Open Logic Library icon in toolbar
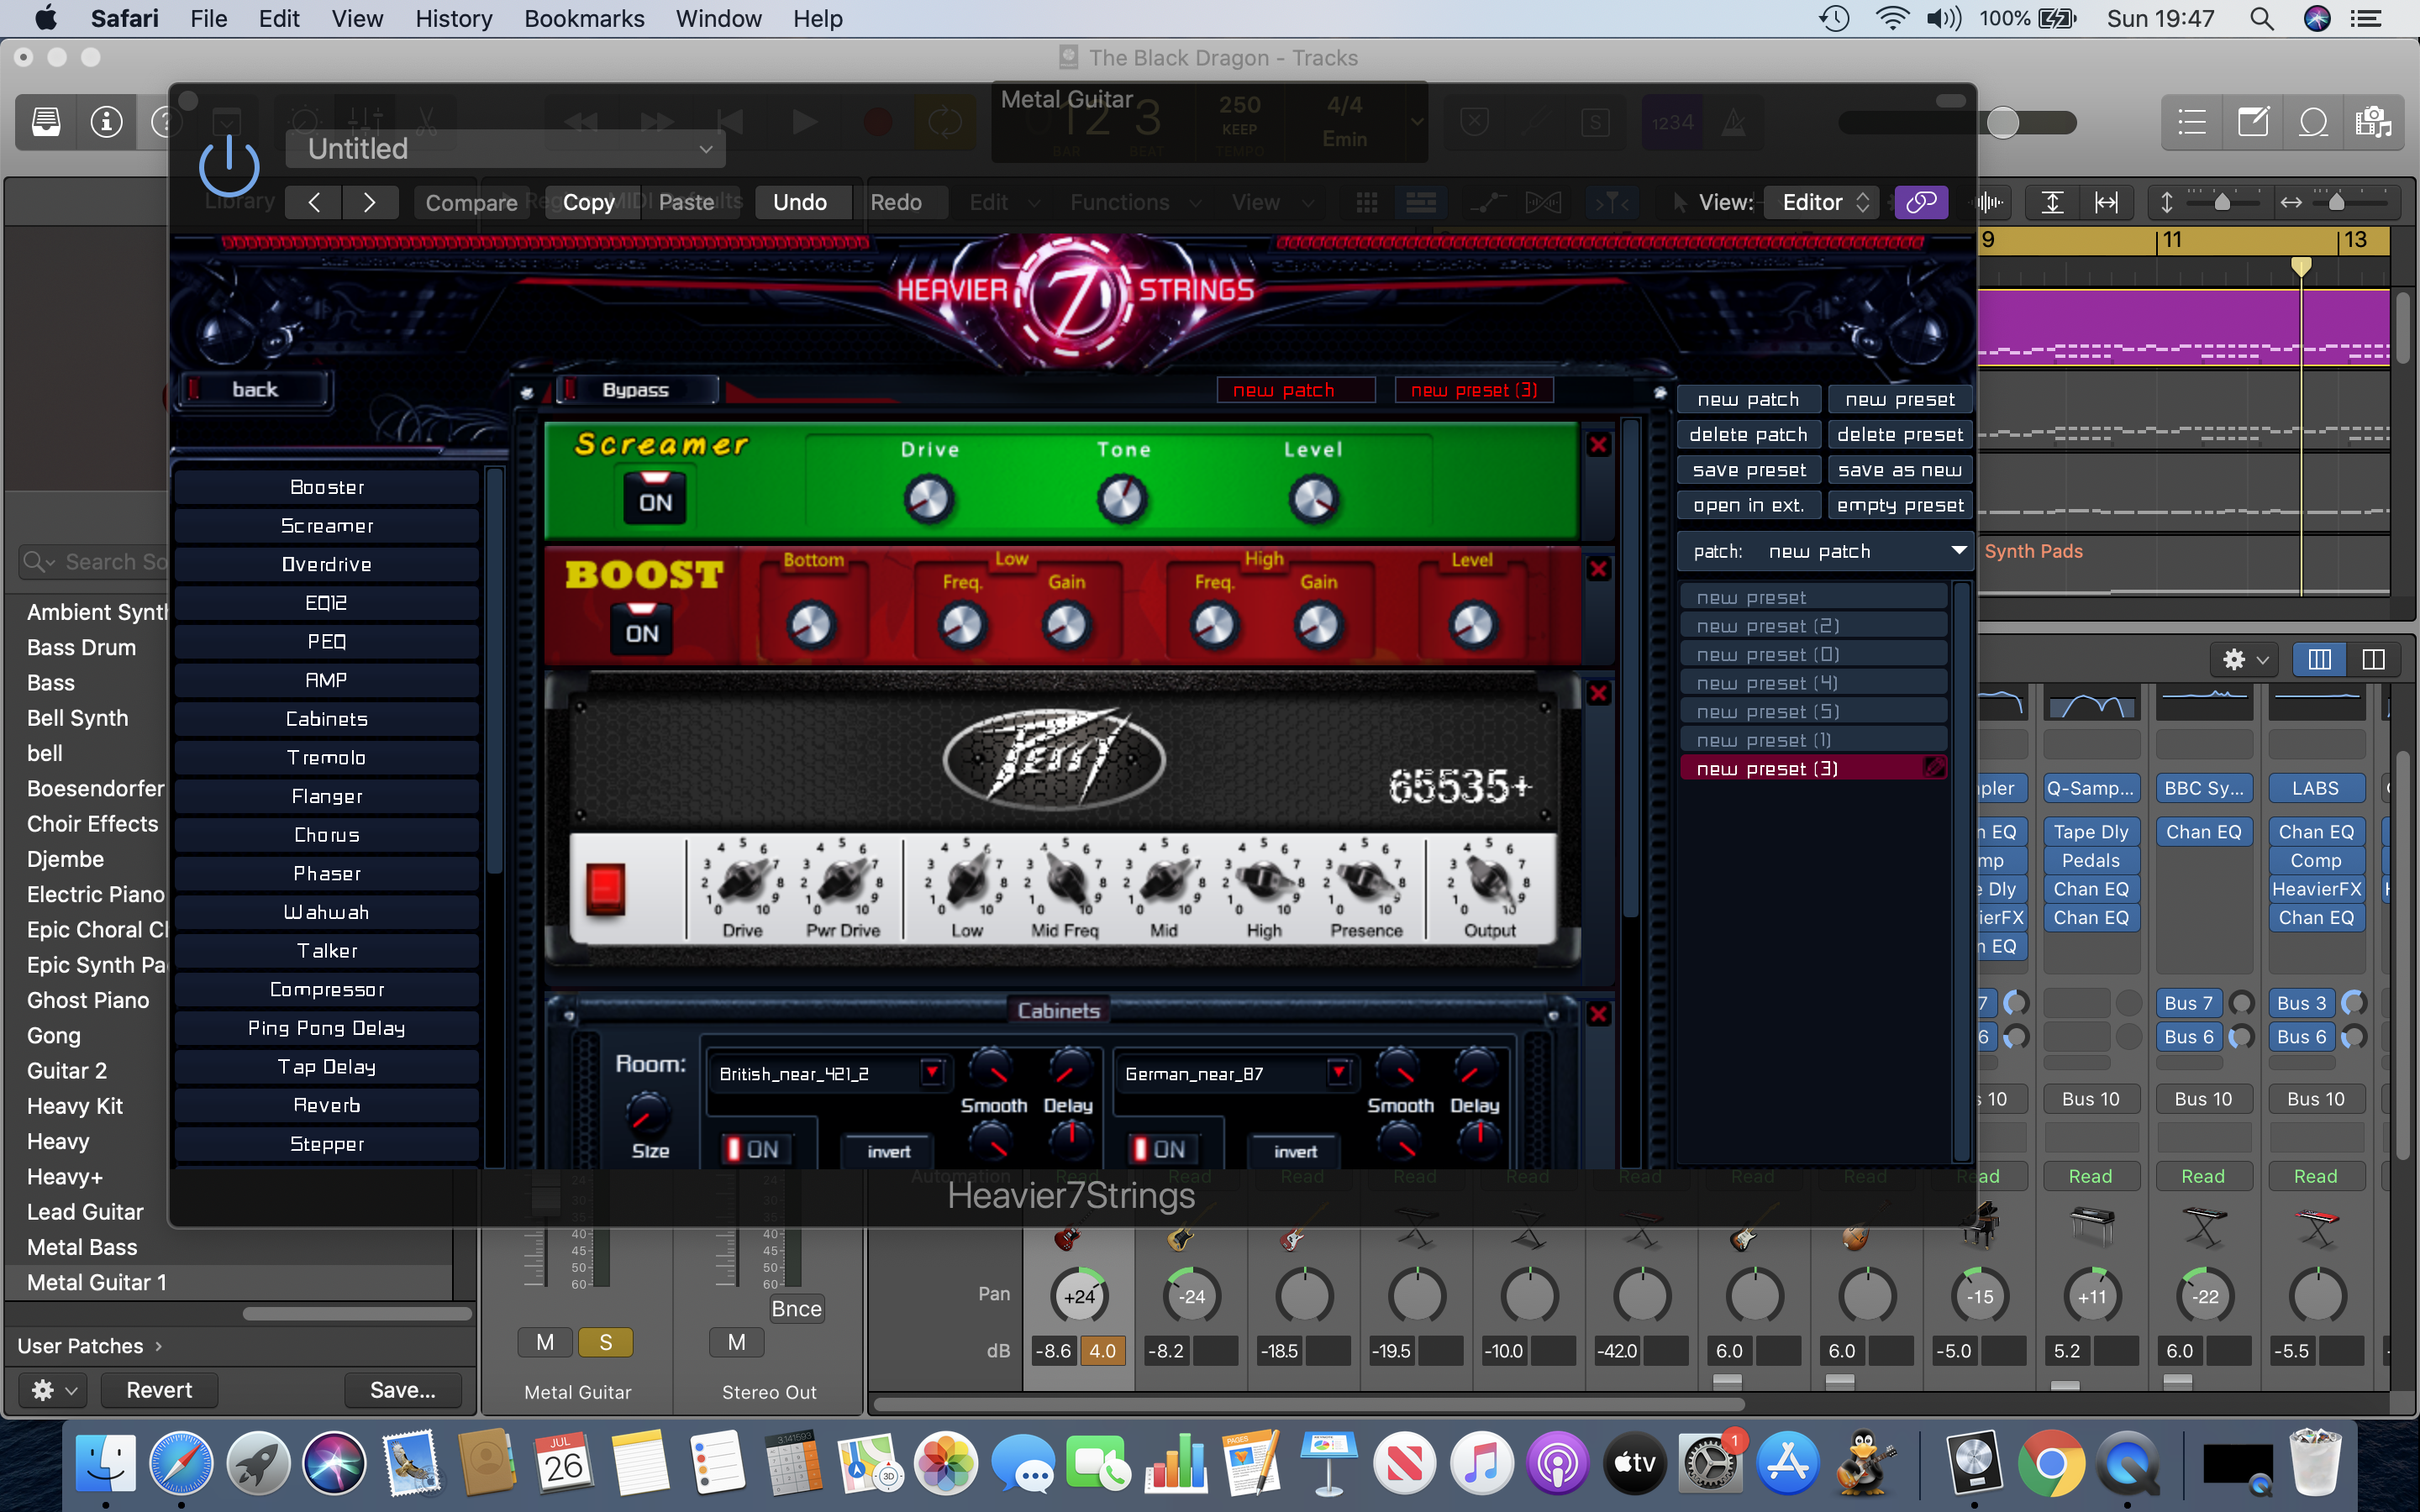Screen dimensions: 2420x1512 (x=46, y=122)
